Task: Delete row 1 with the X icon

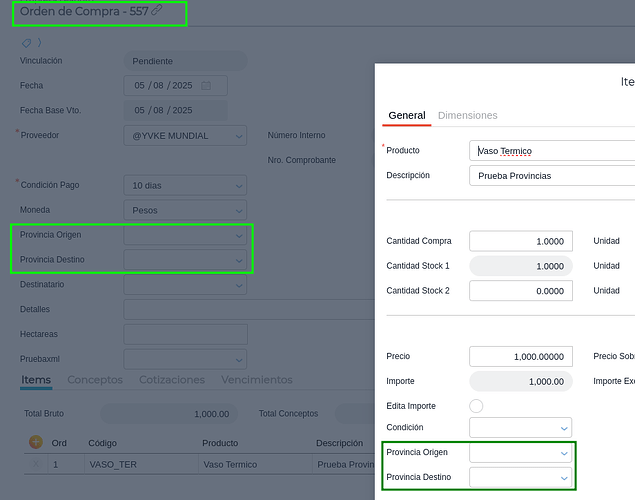Action: (x=36, y=465)
